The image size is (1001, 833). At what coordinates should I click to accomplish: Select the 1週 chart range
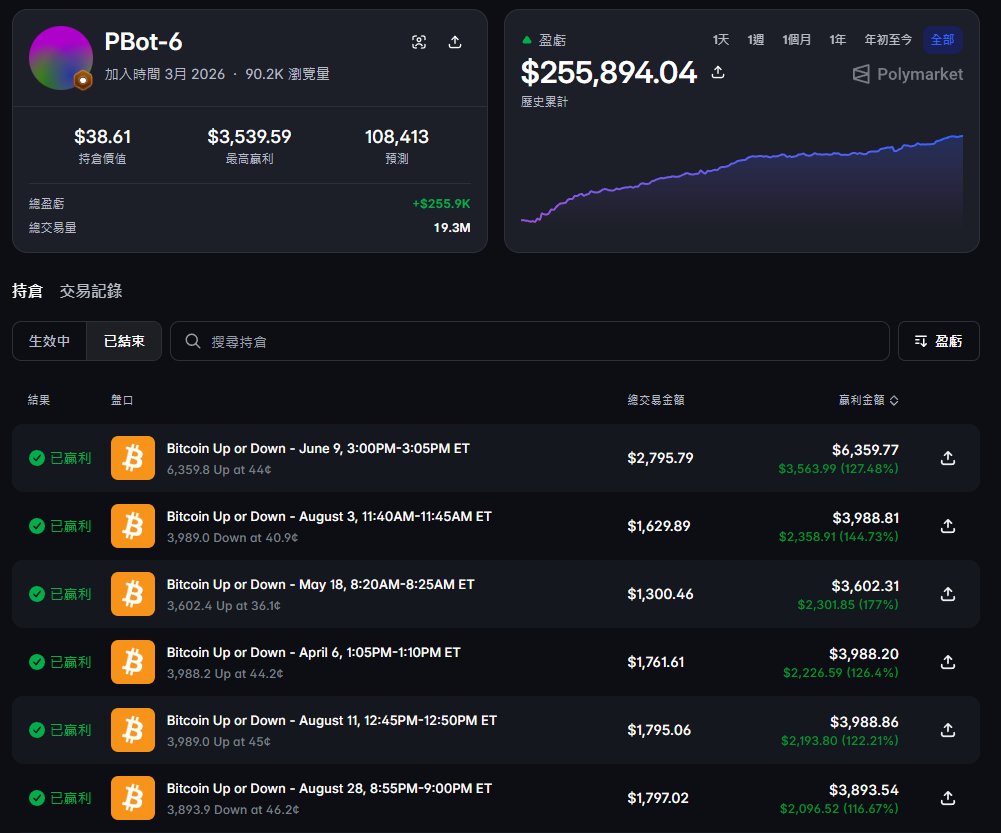756,40
